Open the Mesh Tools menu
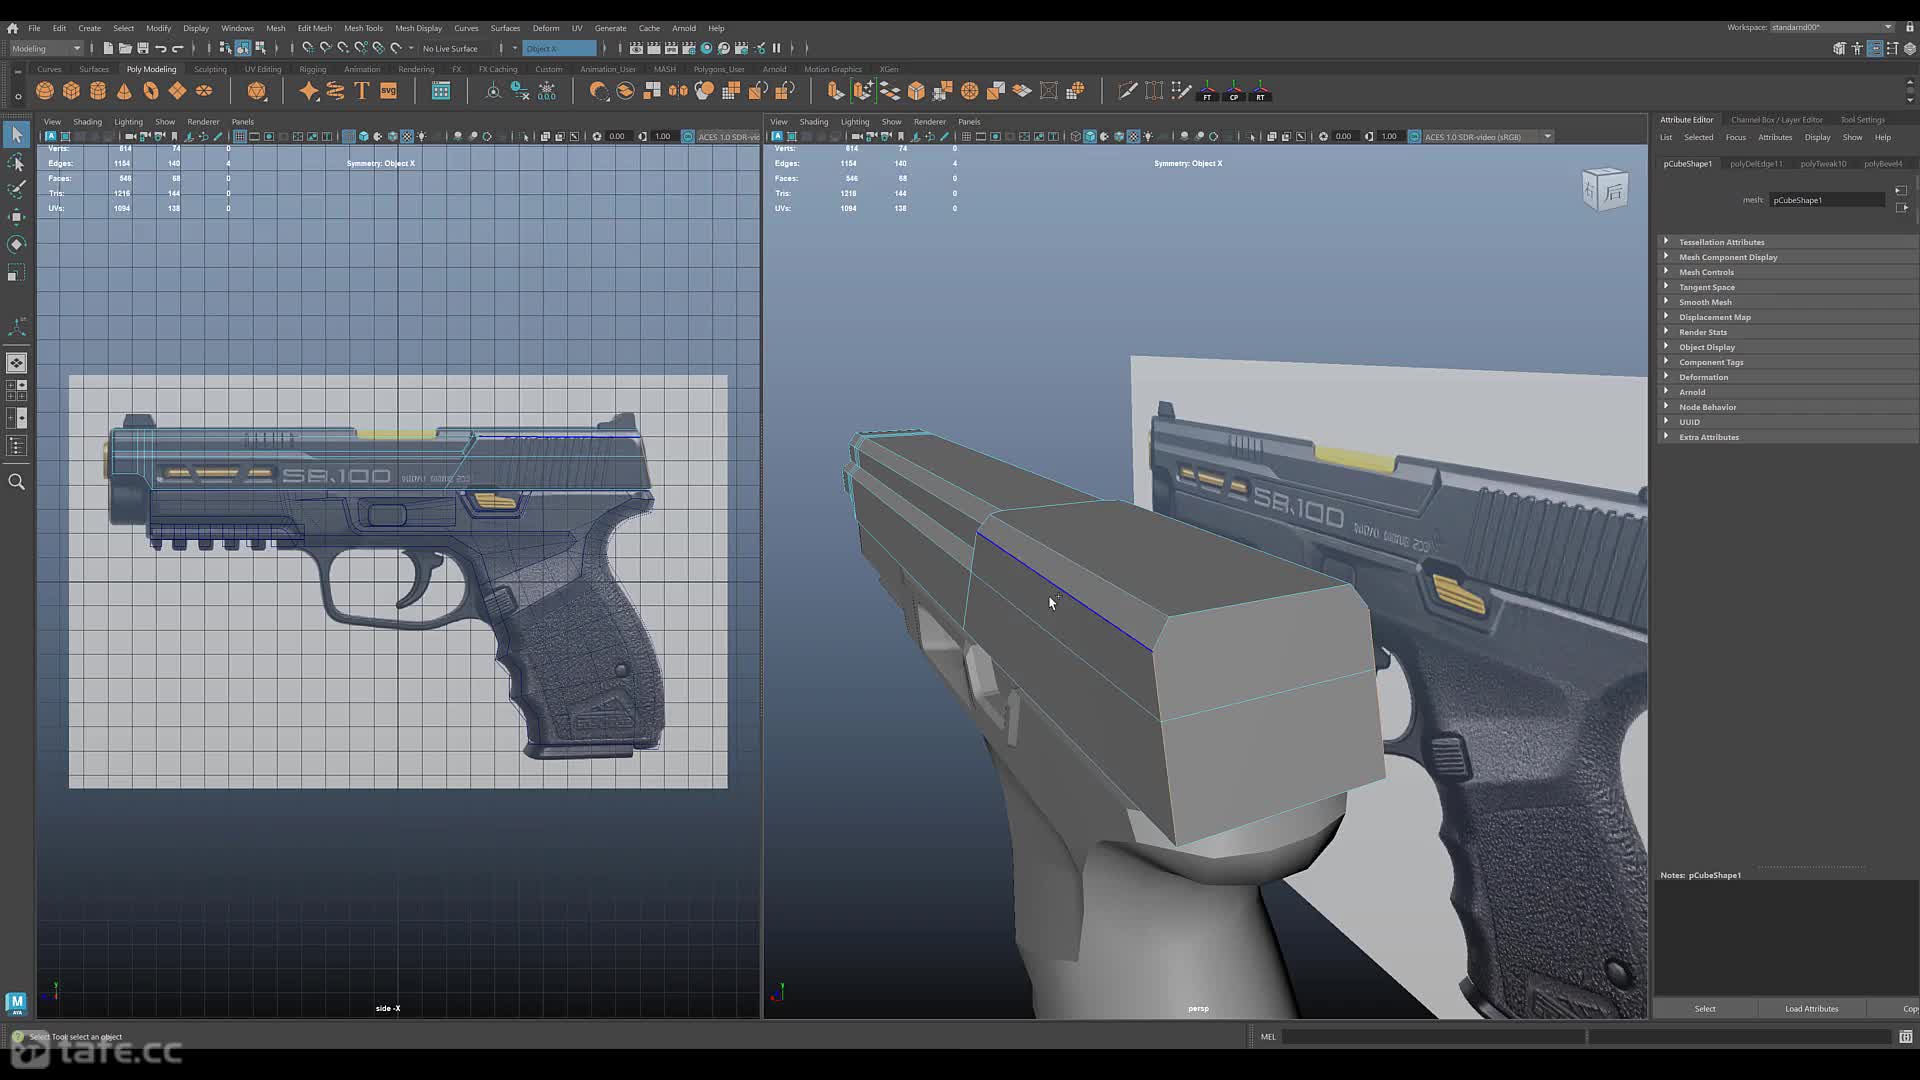This screenshot has width=1920, height=1080. [363, 28]
